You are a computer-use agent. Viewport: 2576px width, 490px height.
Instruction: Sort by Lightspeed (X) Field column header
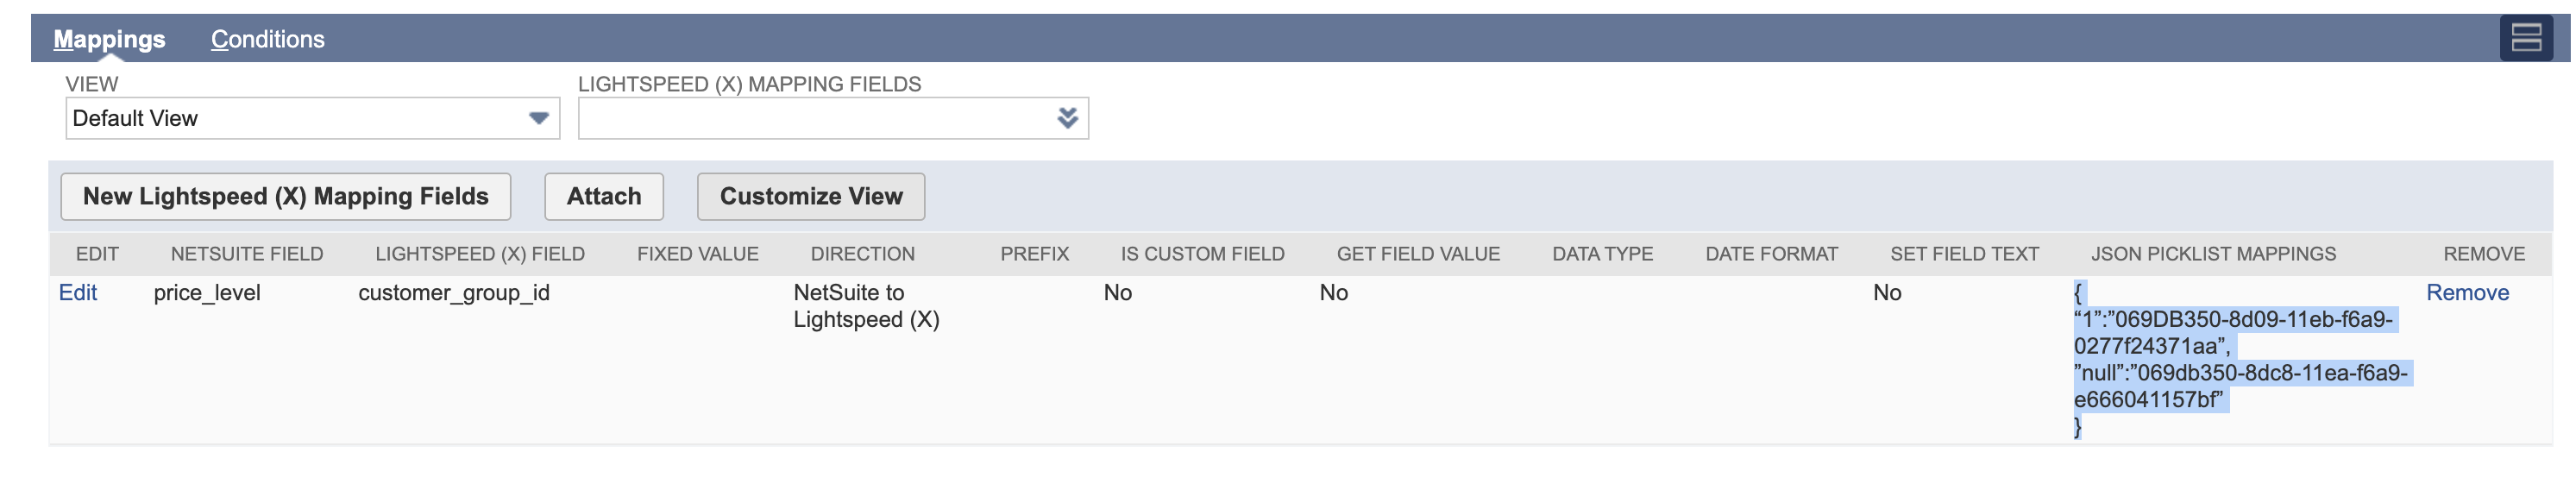tap(479, 254)
